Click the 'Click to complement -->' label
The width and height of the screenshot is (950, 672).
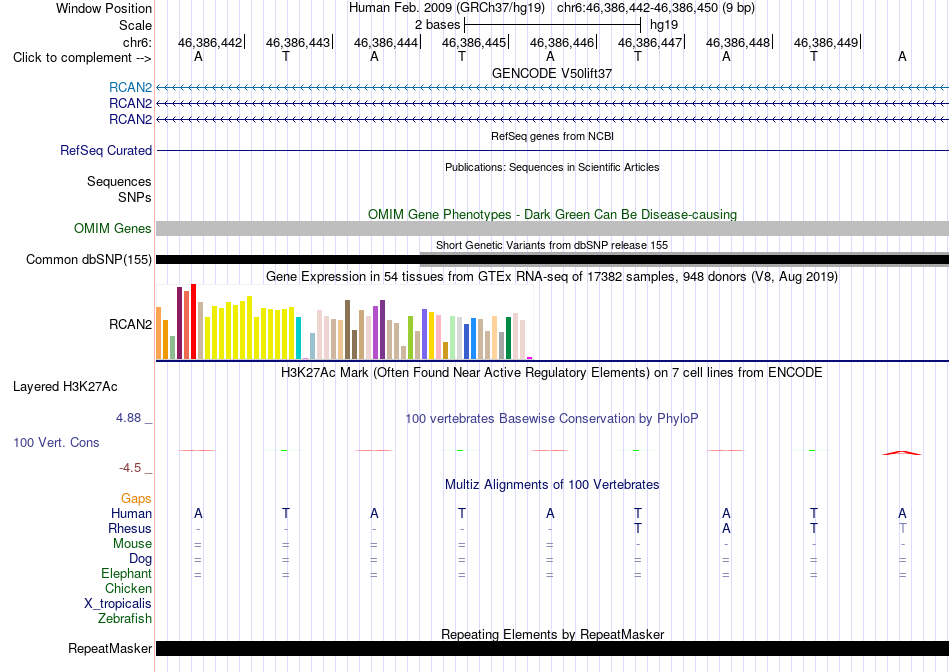tap(82, 58)
